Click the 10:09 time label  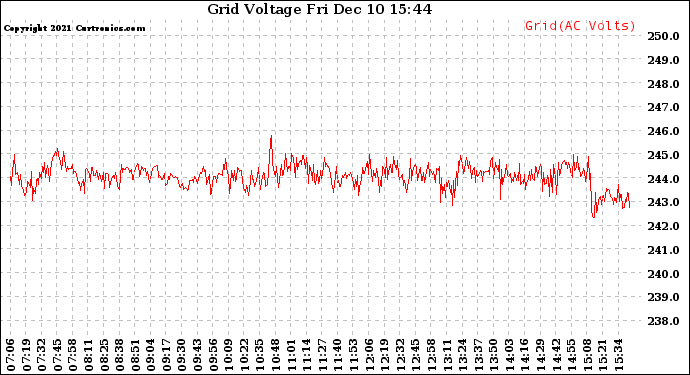[229, 355]
